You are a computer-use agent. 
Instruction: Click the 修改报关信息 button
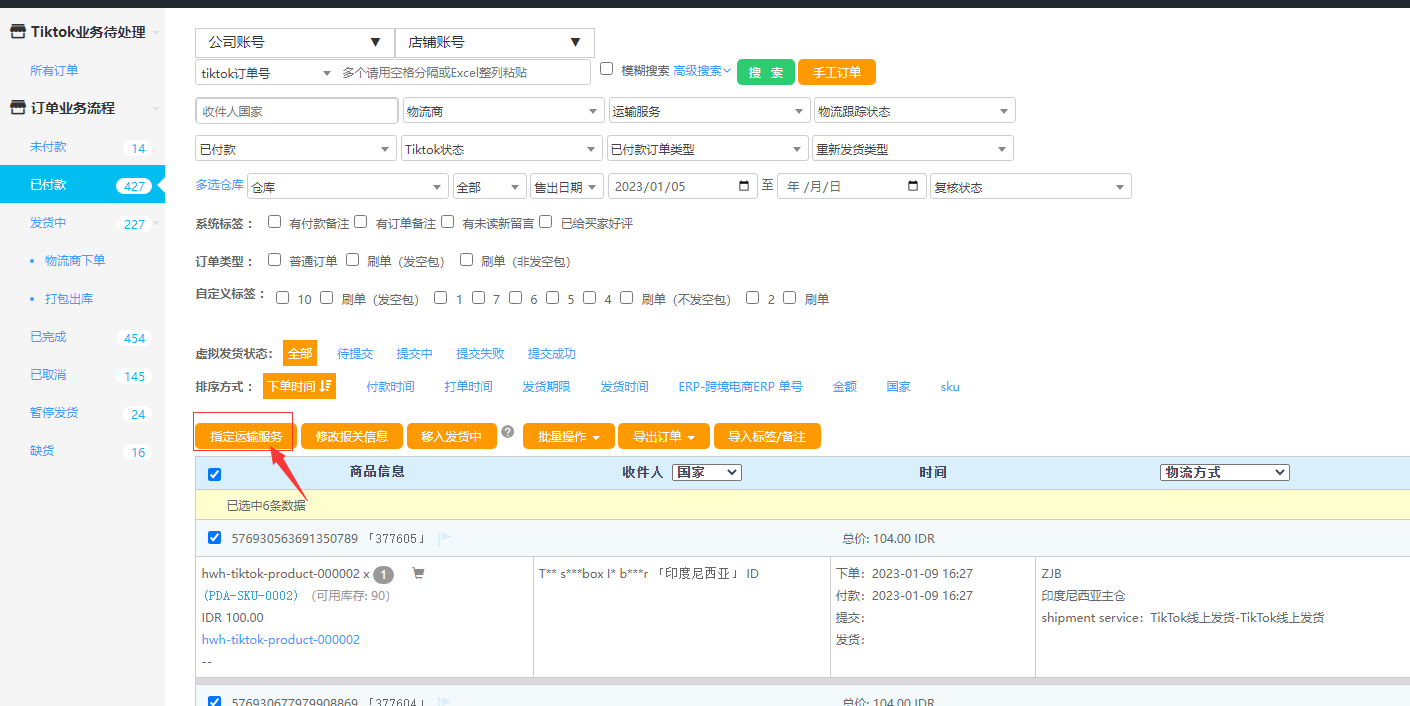pos(352,436)
